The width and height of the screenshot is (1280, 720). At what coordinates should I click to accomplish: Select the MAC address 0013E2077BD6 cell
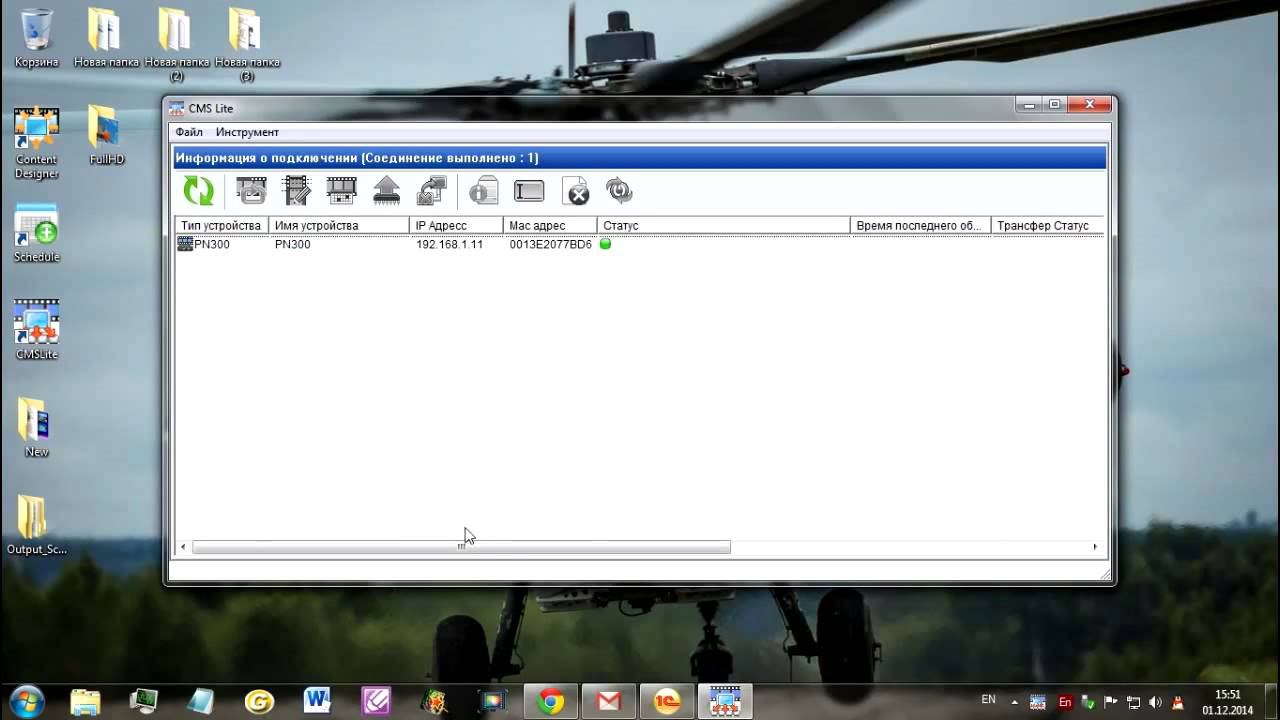pos(551,244)
